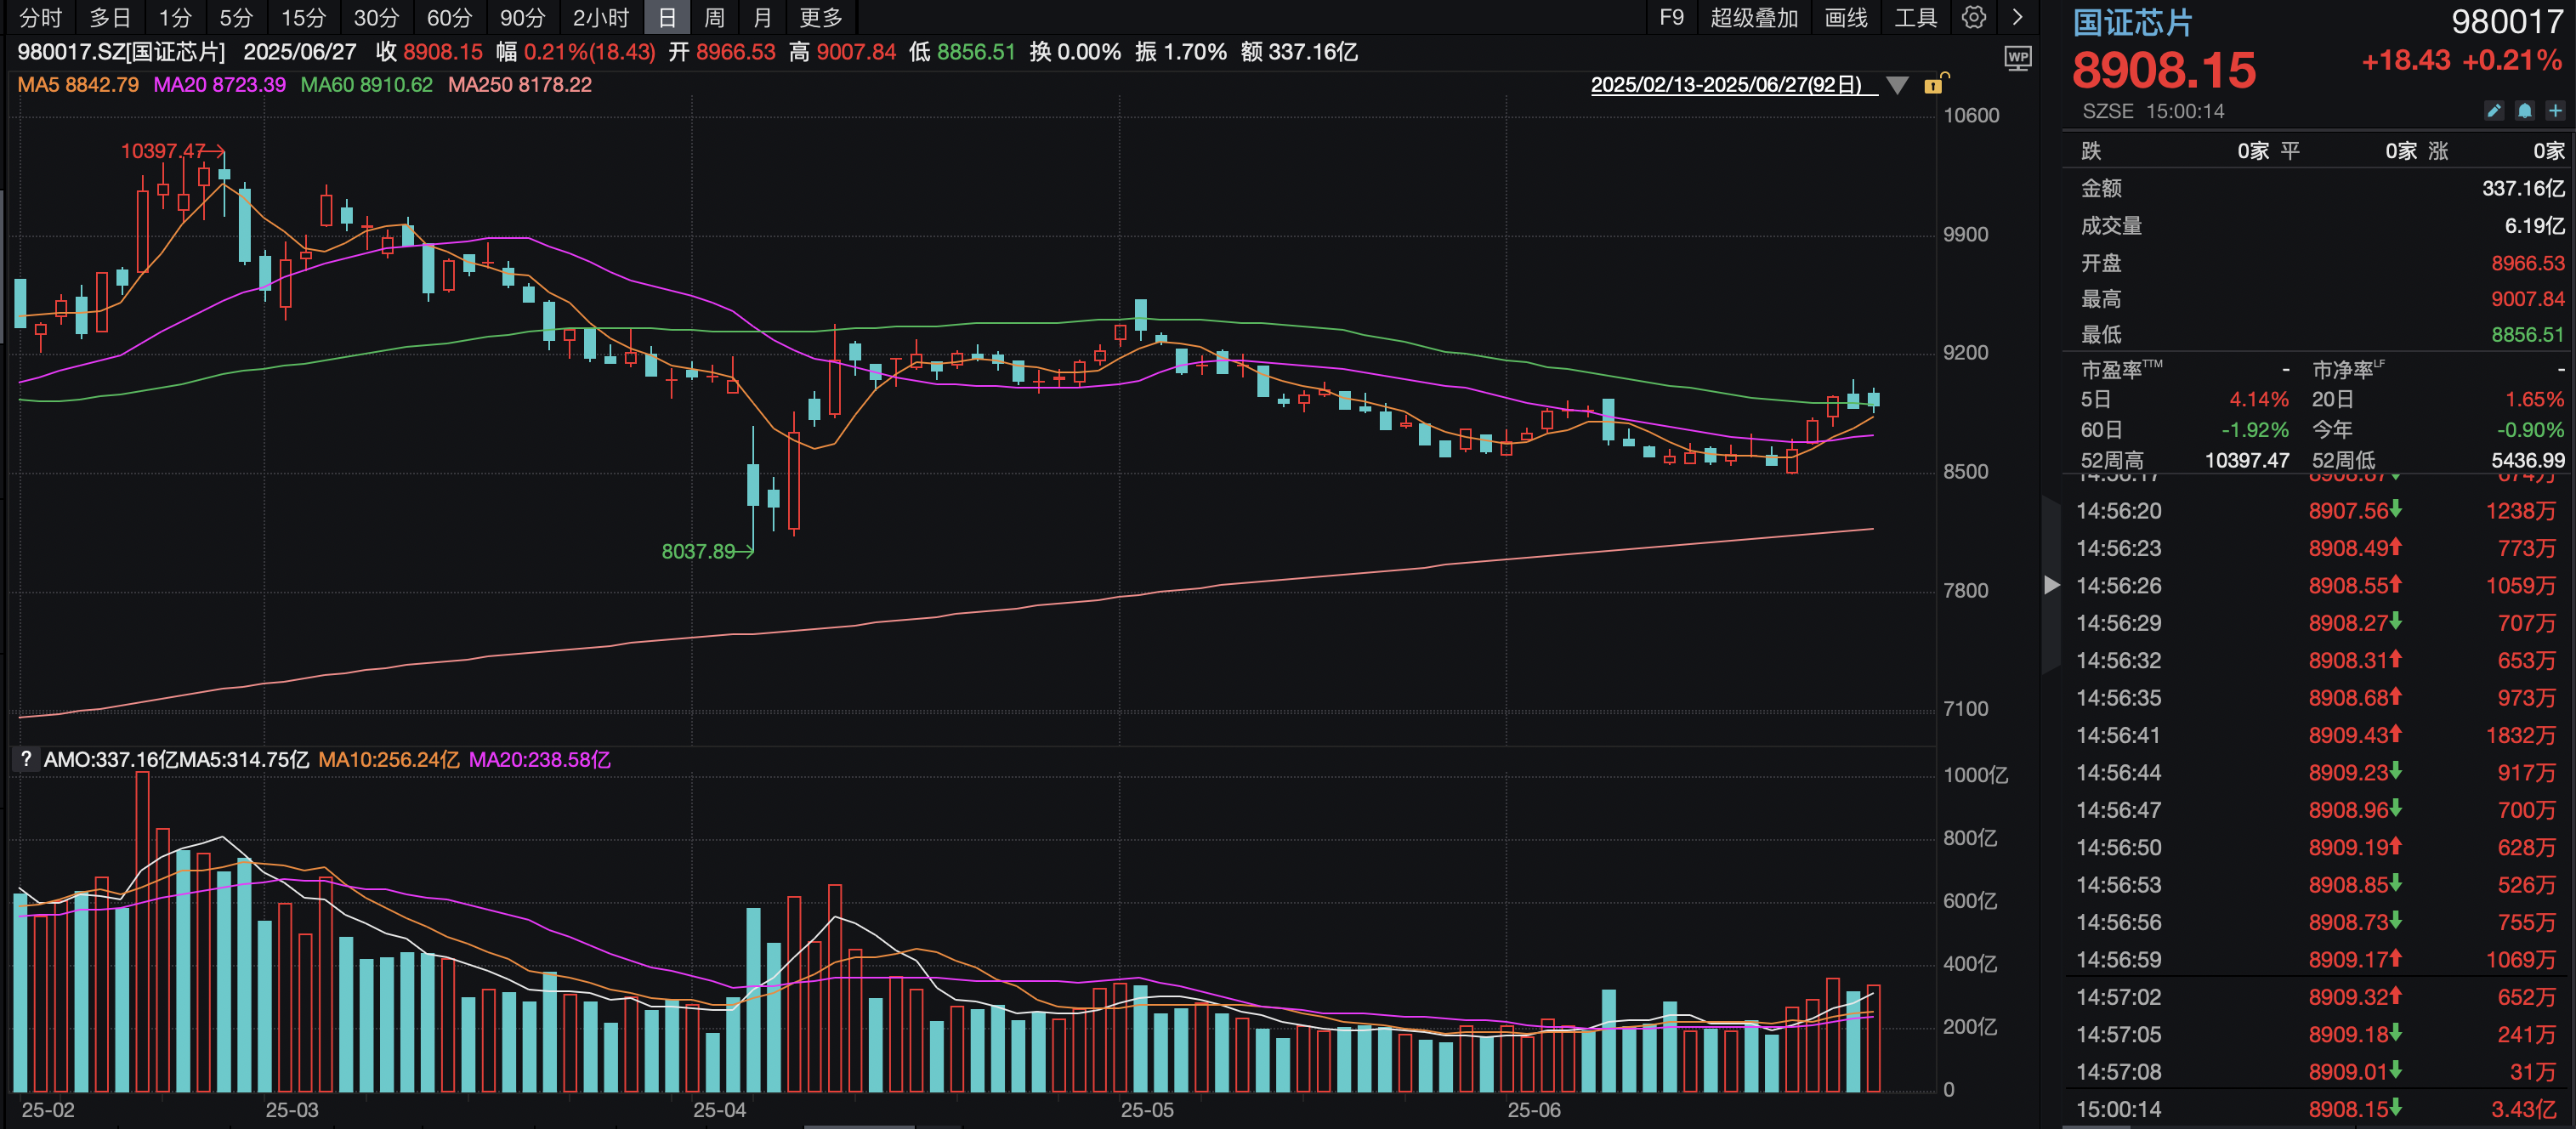Set price alert with bell icon
This screenshot has width=2576, height=1129.
coord(2524,111)
